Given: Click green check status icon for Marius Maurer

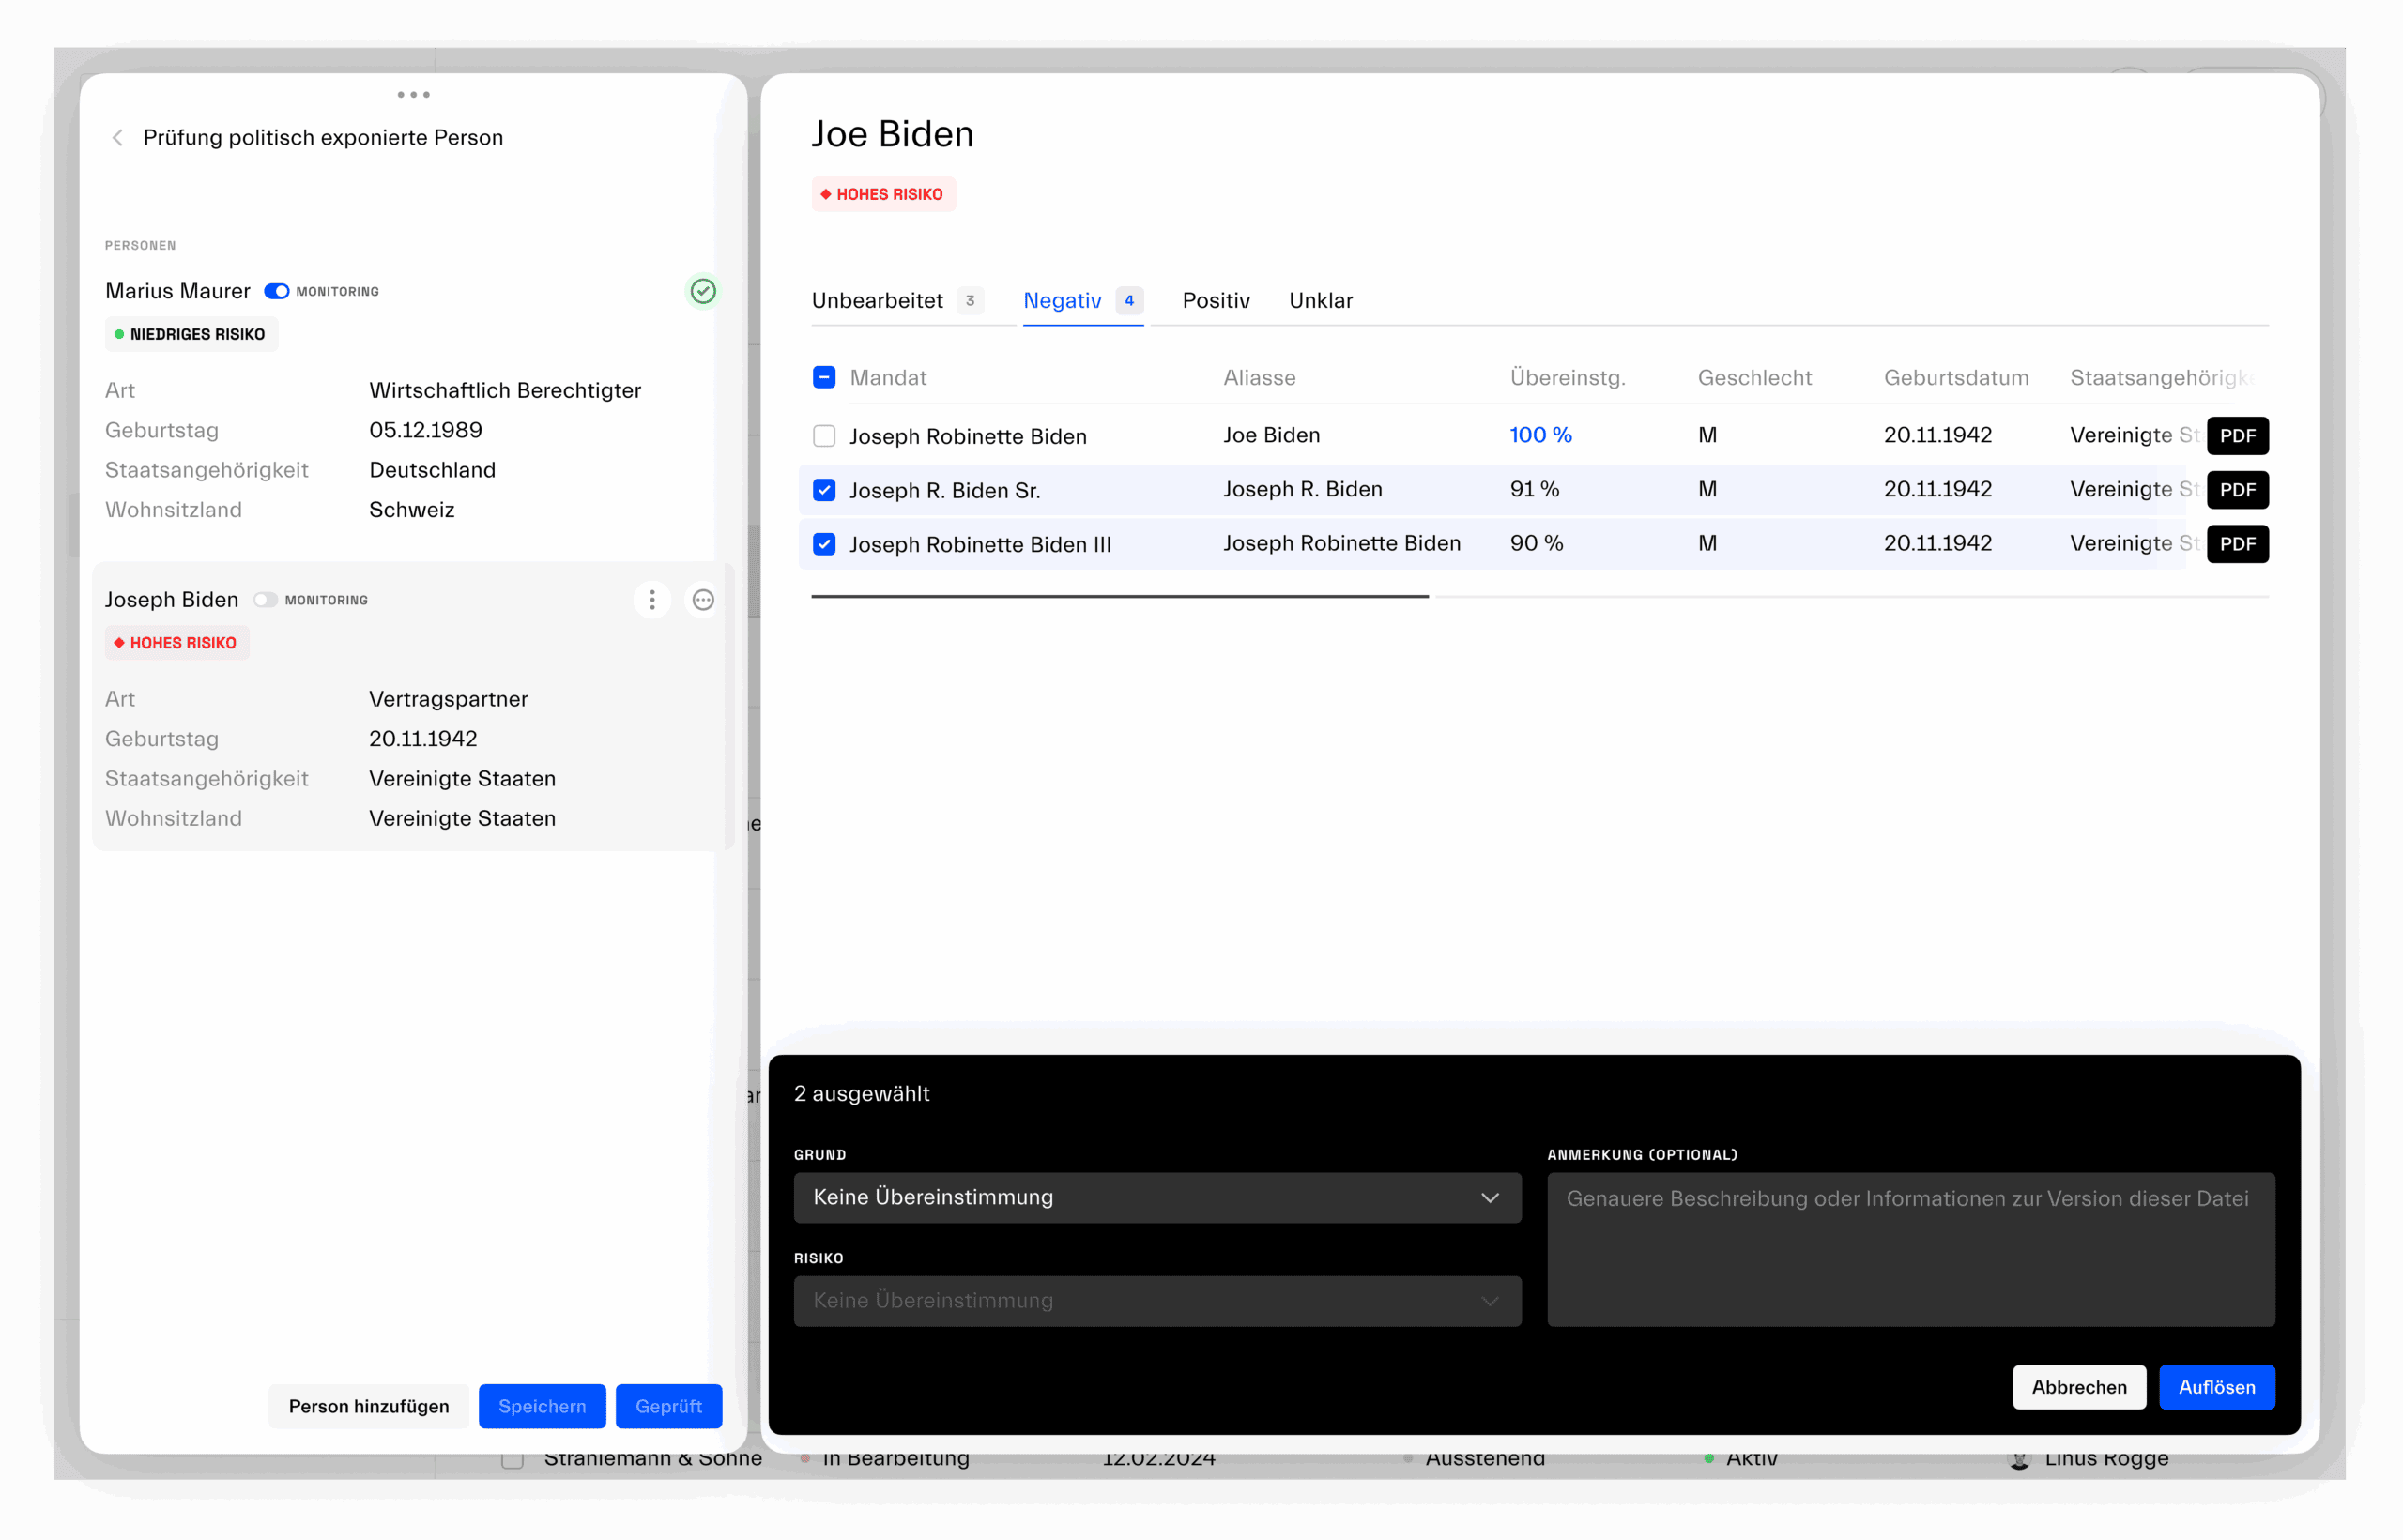Looking at the screenshot, I should (703, 291).
